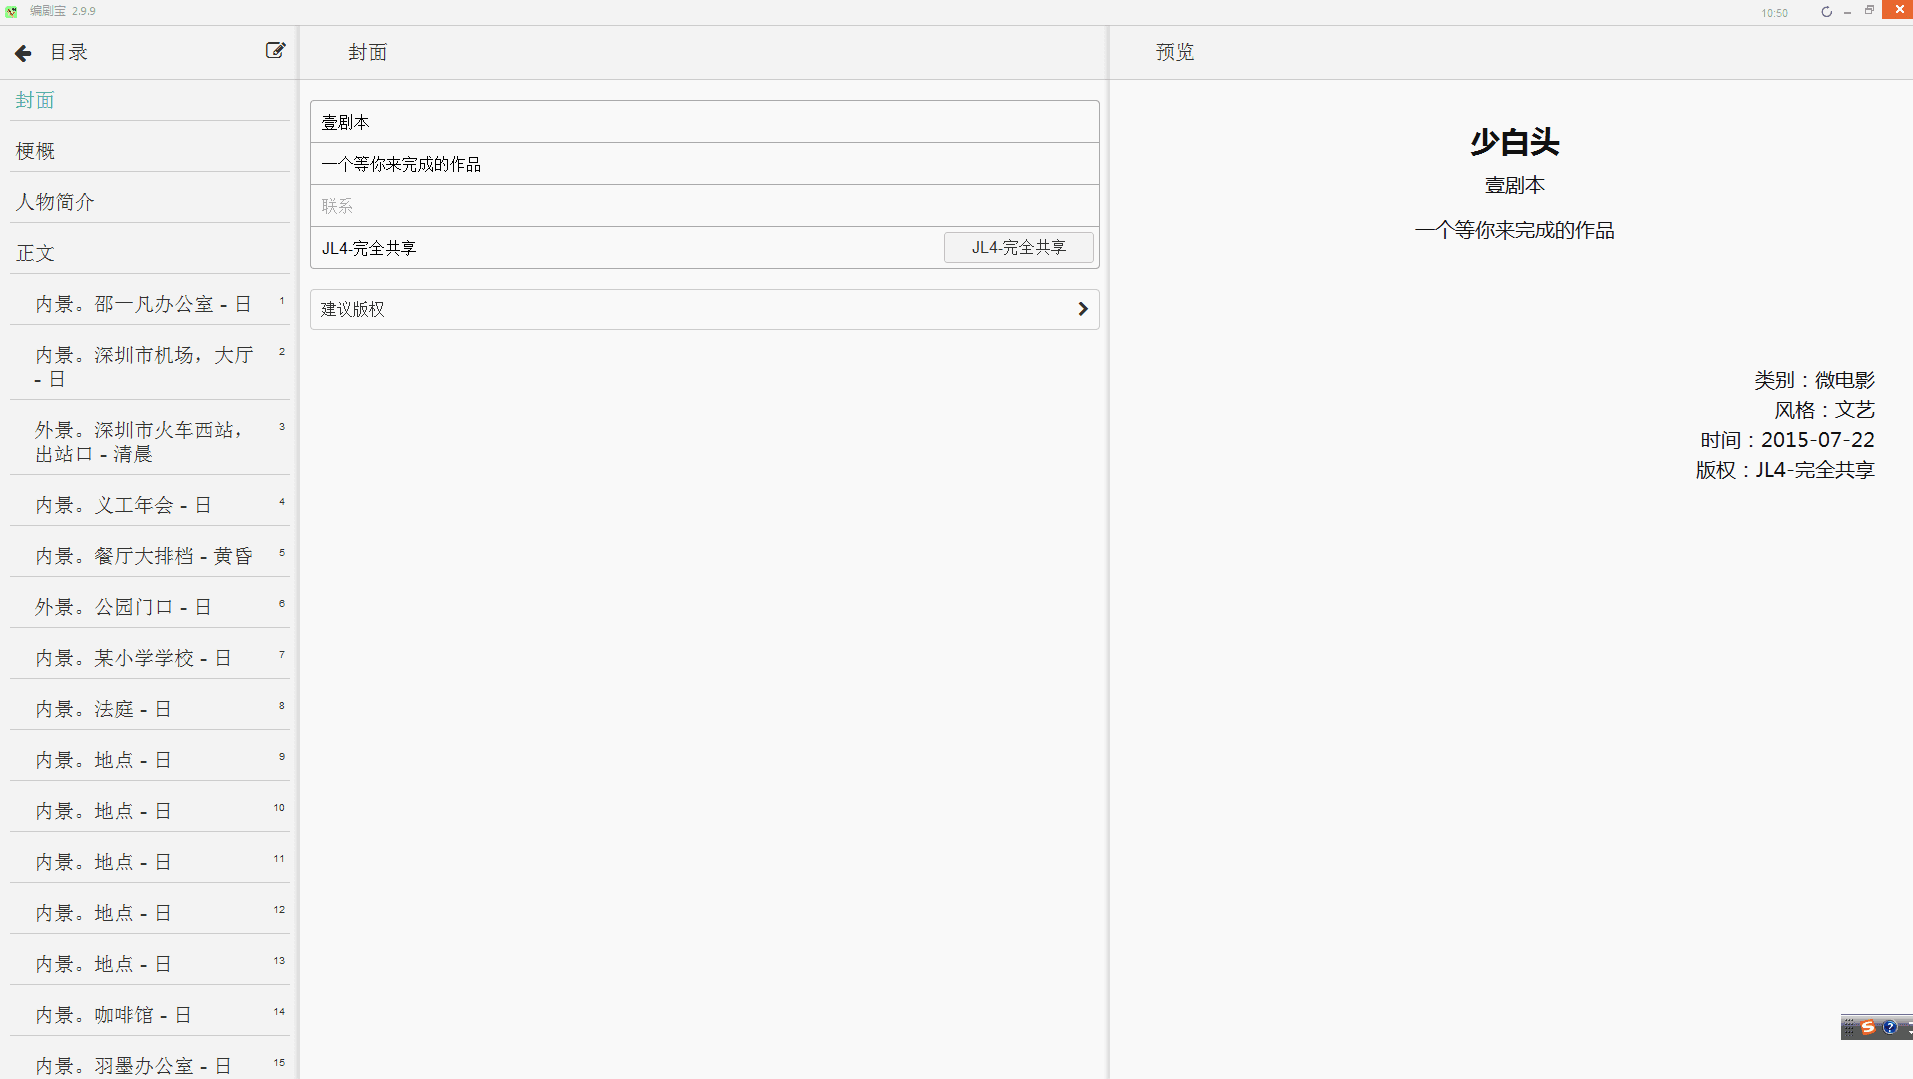1913x1079 pixels.
Task: Open the 人物简介 section
Action: coord(55,202)
